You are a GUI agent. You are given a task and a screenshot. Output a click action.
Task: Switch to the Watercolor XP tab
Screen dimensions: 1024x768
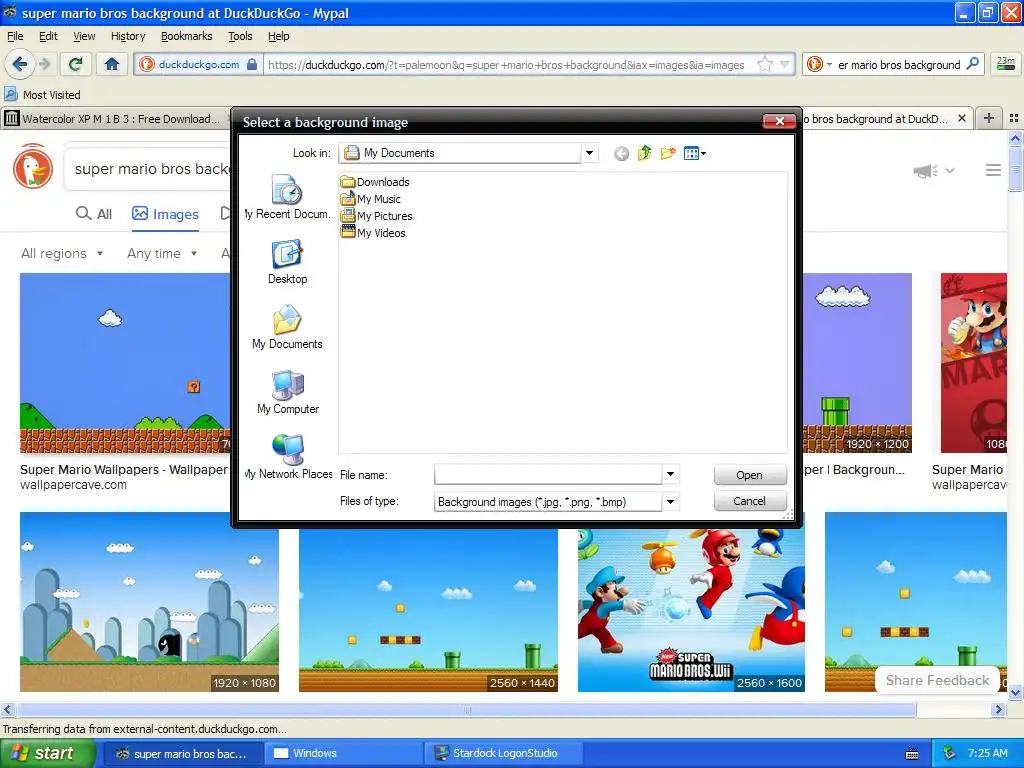pos(116,118)
